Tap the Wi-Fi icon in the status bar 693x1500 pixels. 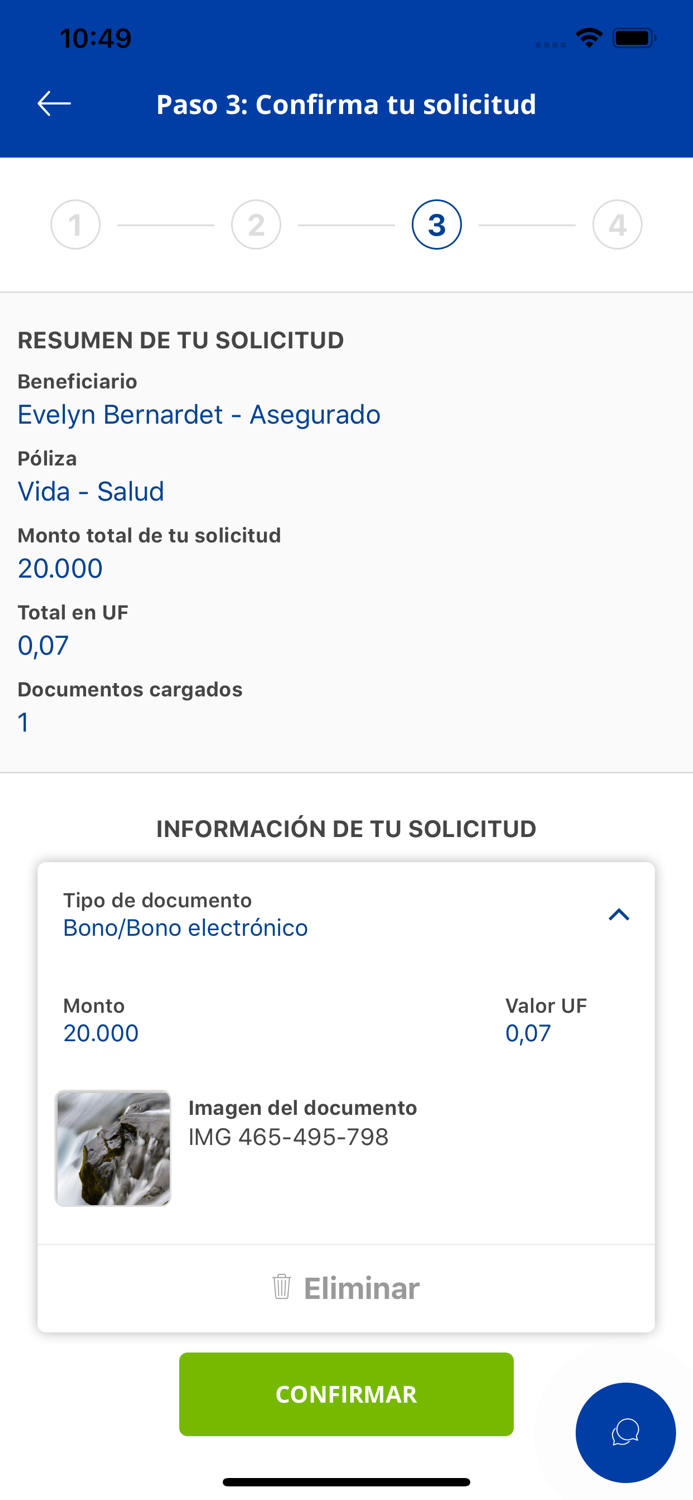(x=588, y=37)
